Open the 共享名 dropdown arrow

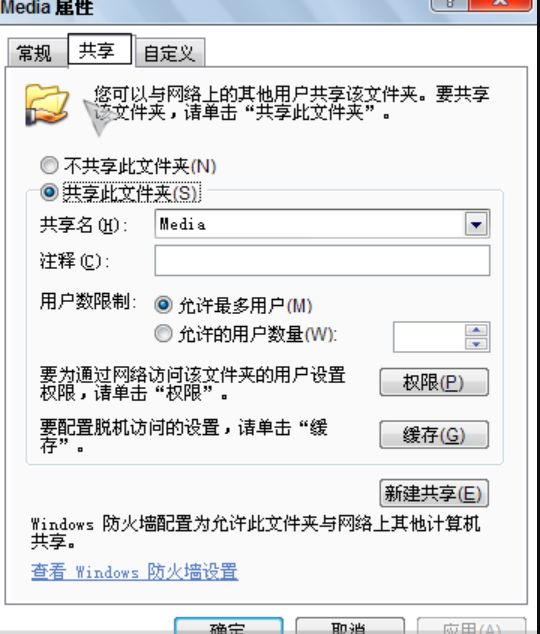coord(476,224)
